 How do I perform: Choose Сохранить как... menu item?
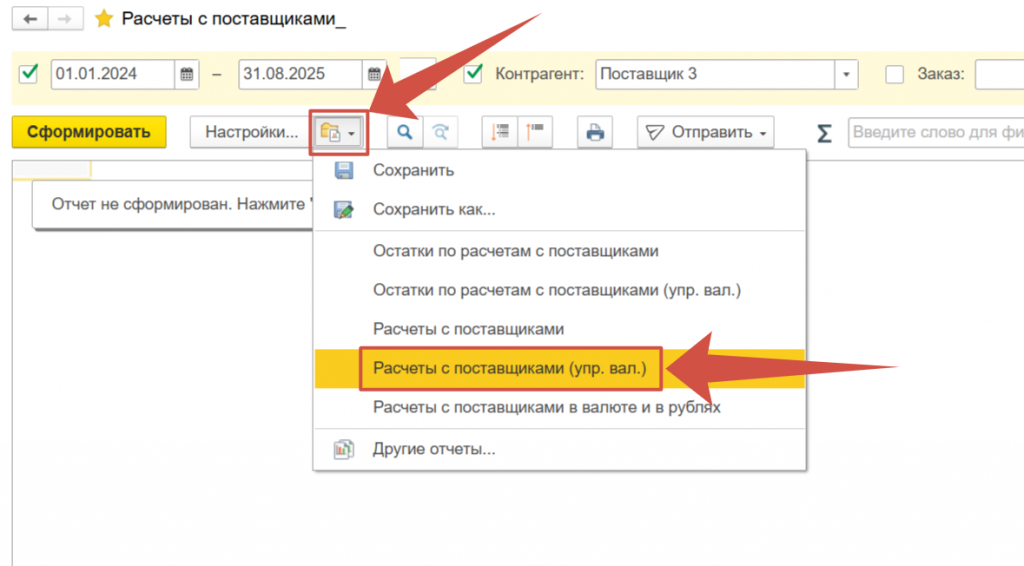434,209
